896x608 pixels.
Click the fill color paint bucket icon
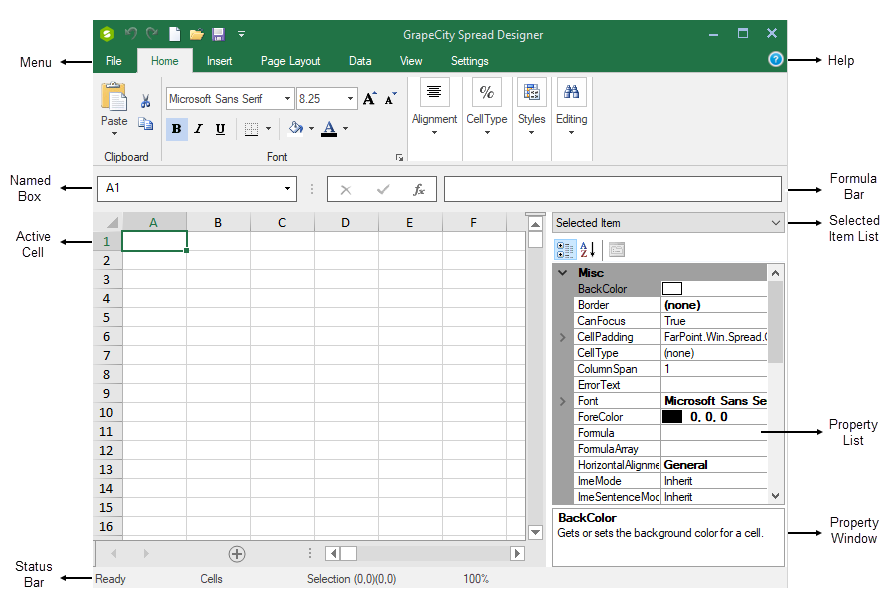point(296,128)
